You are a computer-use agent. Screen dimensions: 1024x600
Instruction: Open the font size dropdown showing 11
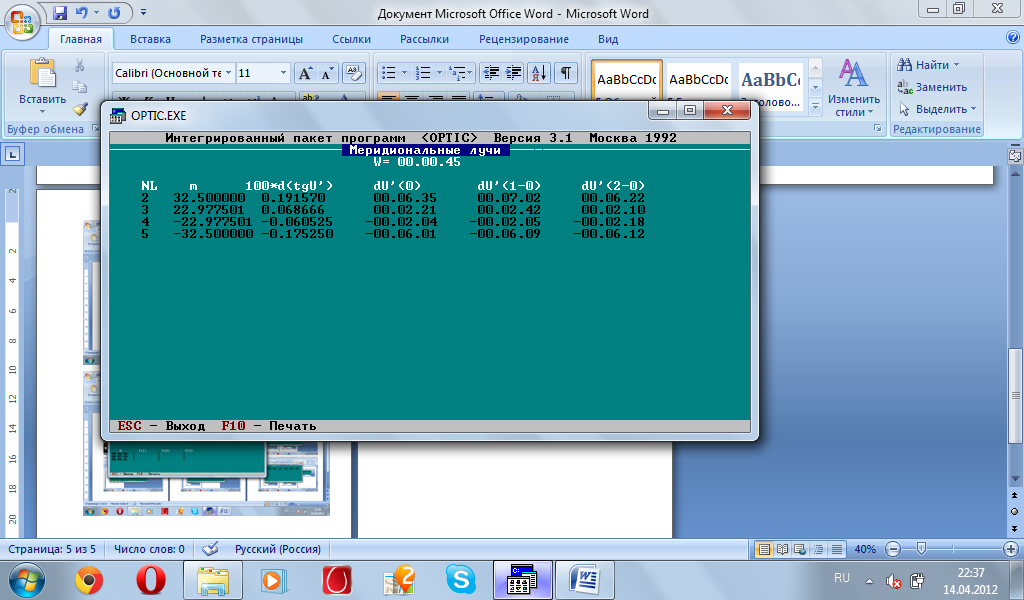283,73
